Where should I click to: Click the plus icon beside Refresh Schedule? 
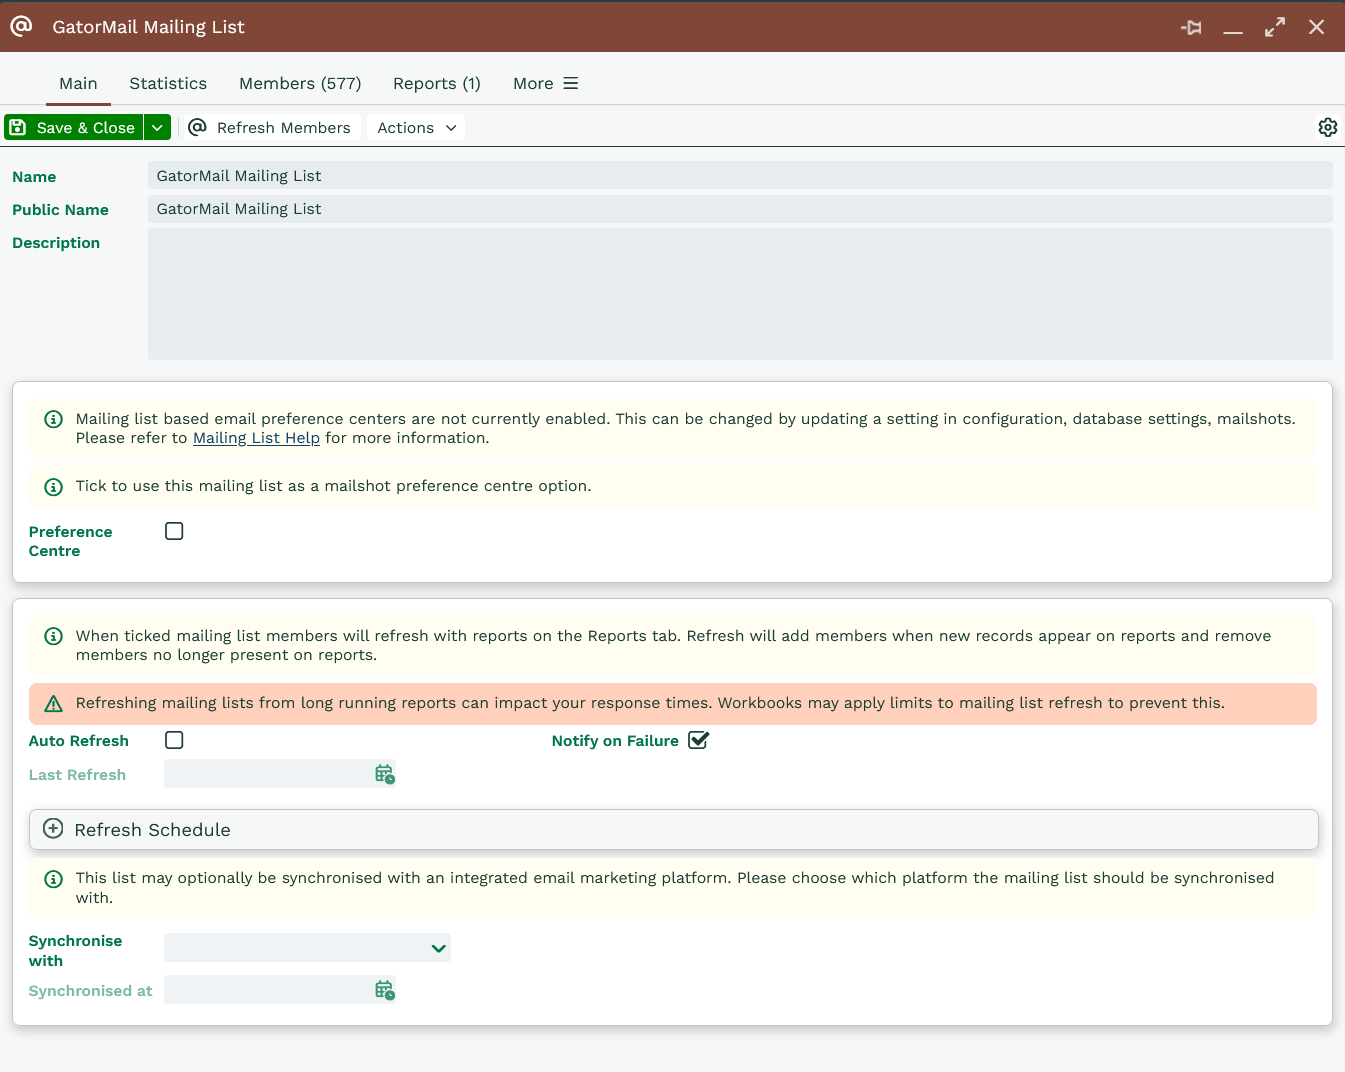pos(54,829)
